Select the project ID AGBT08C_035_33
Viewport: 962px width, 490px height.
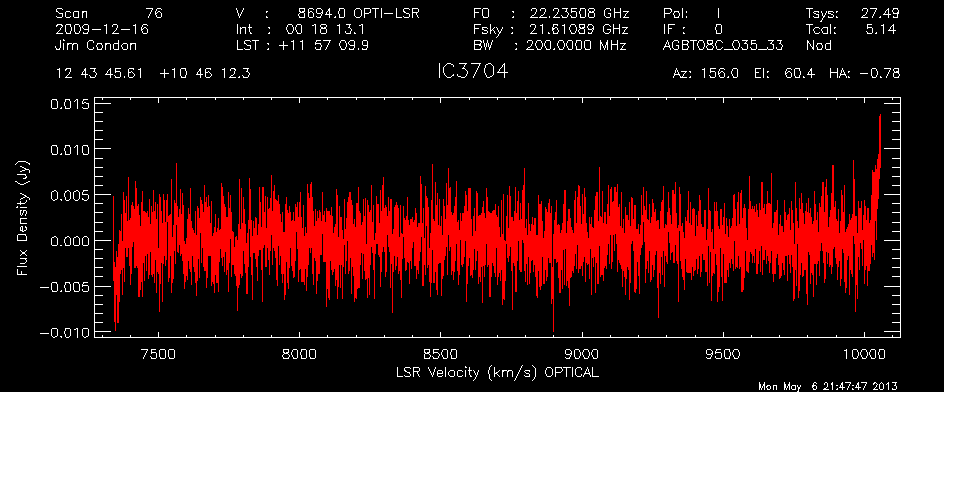(723, 45)
